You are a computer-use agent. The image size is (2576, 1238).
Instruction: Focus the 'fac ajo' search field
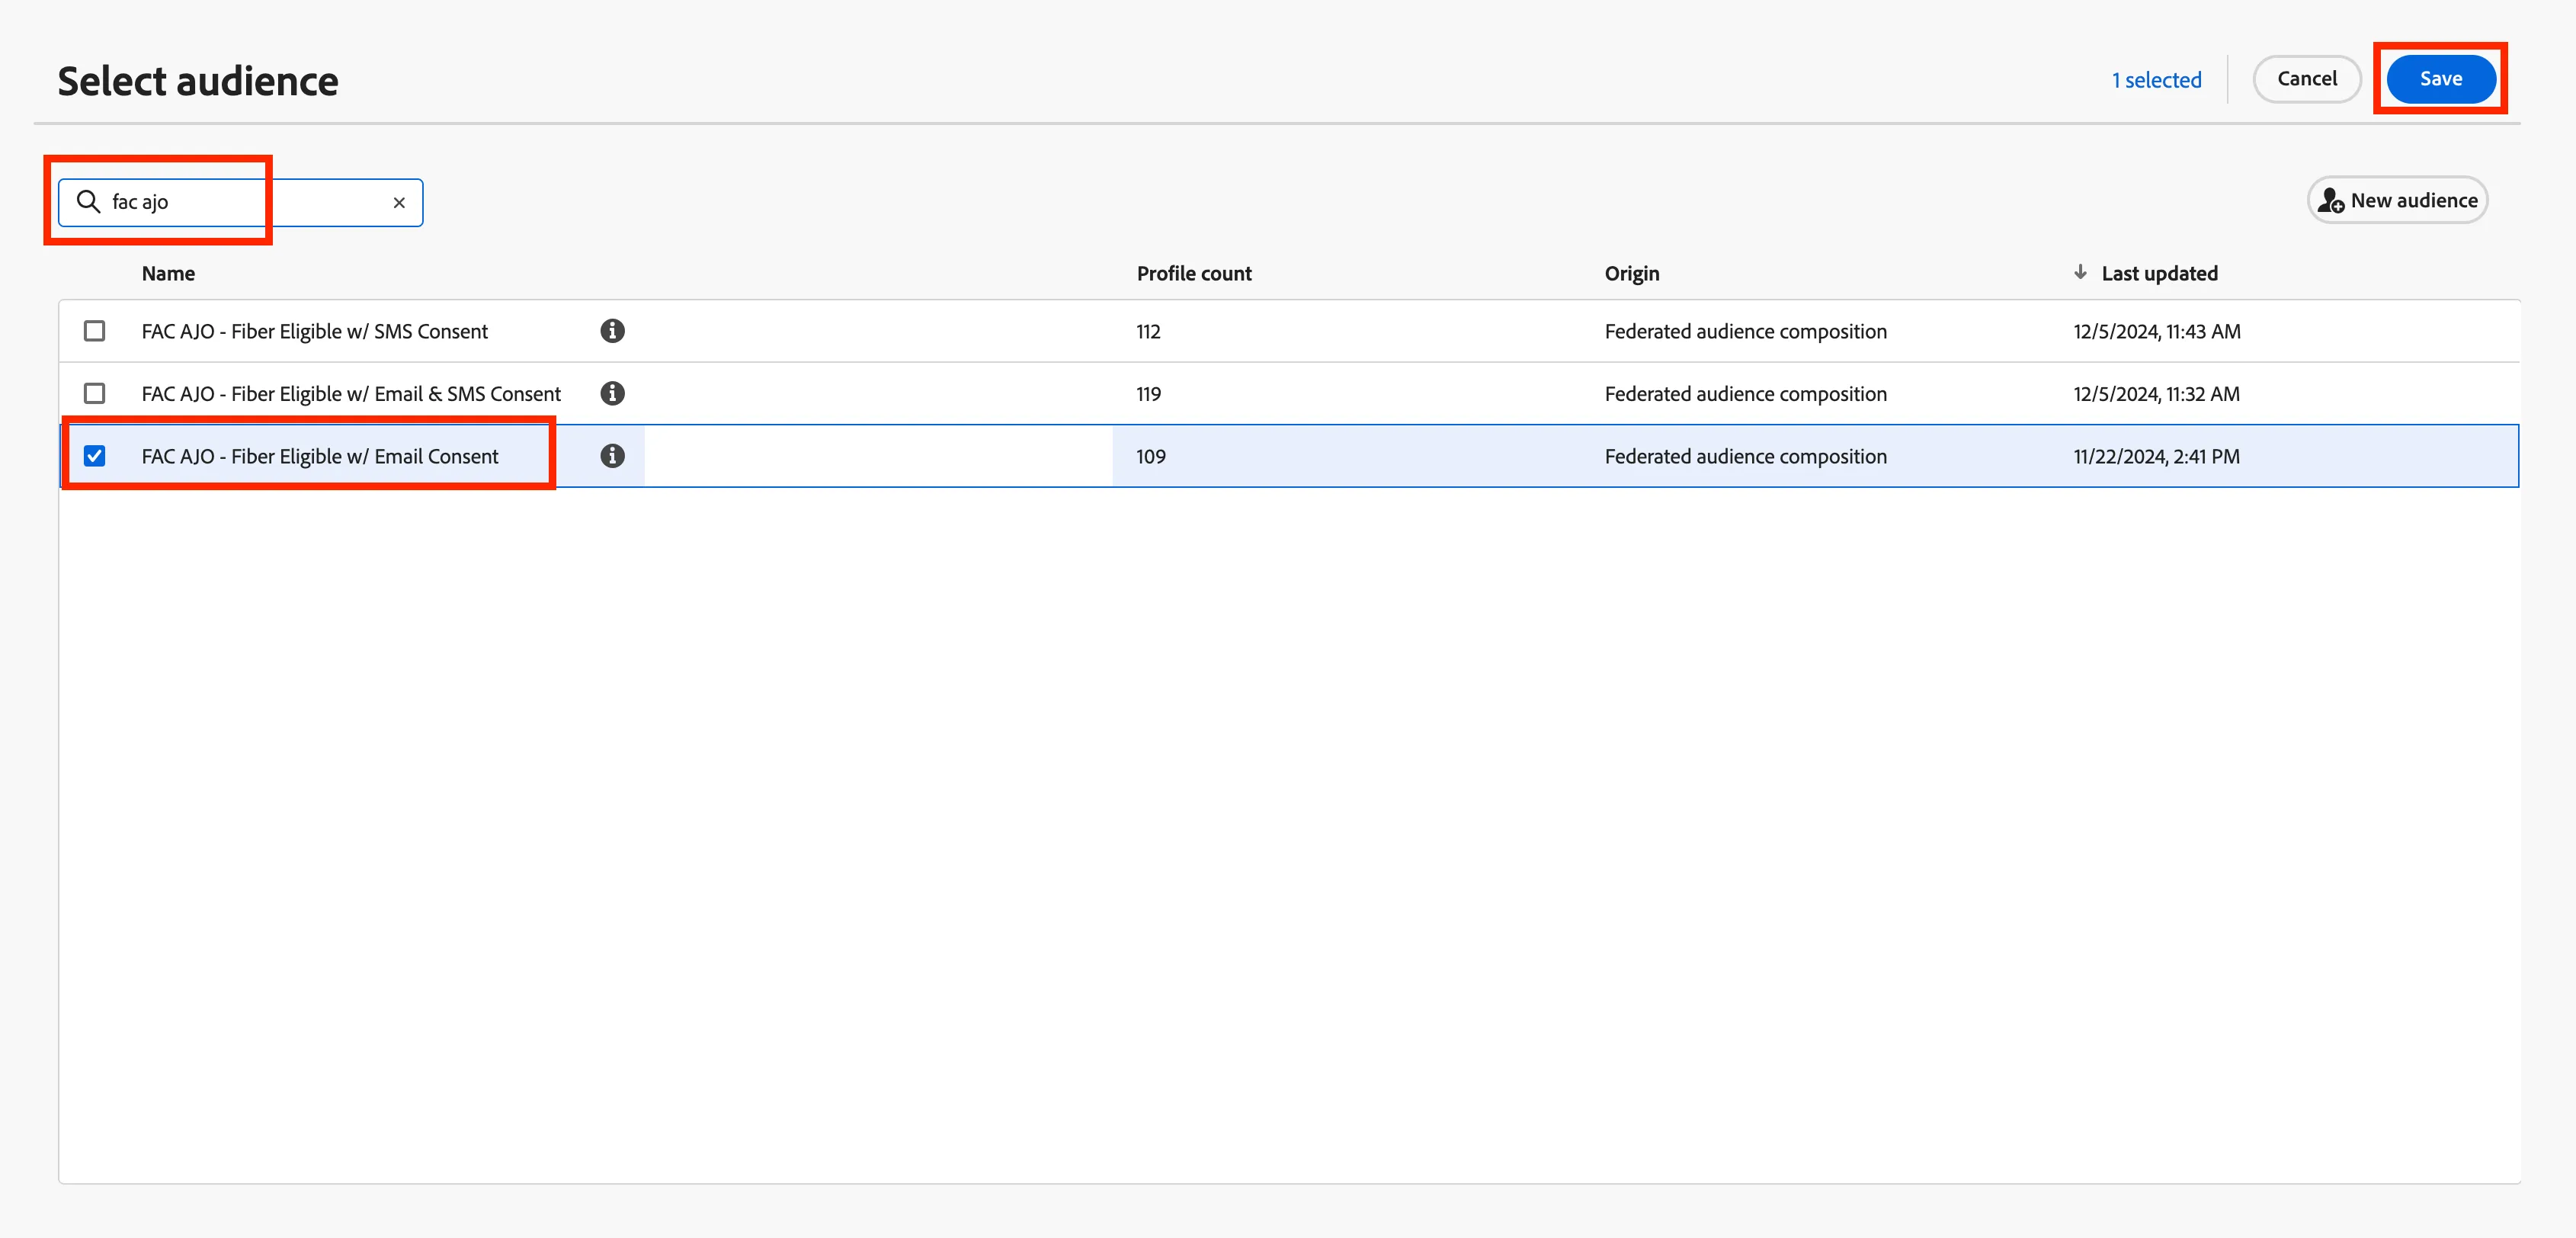[x=241, y=203]
